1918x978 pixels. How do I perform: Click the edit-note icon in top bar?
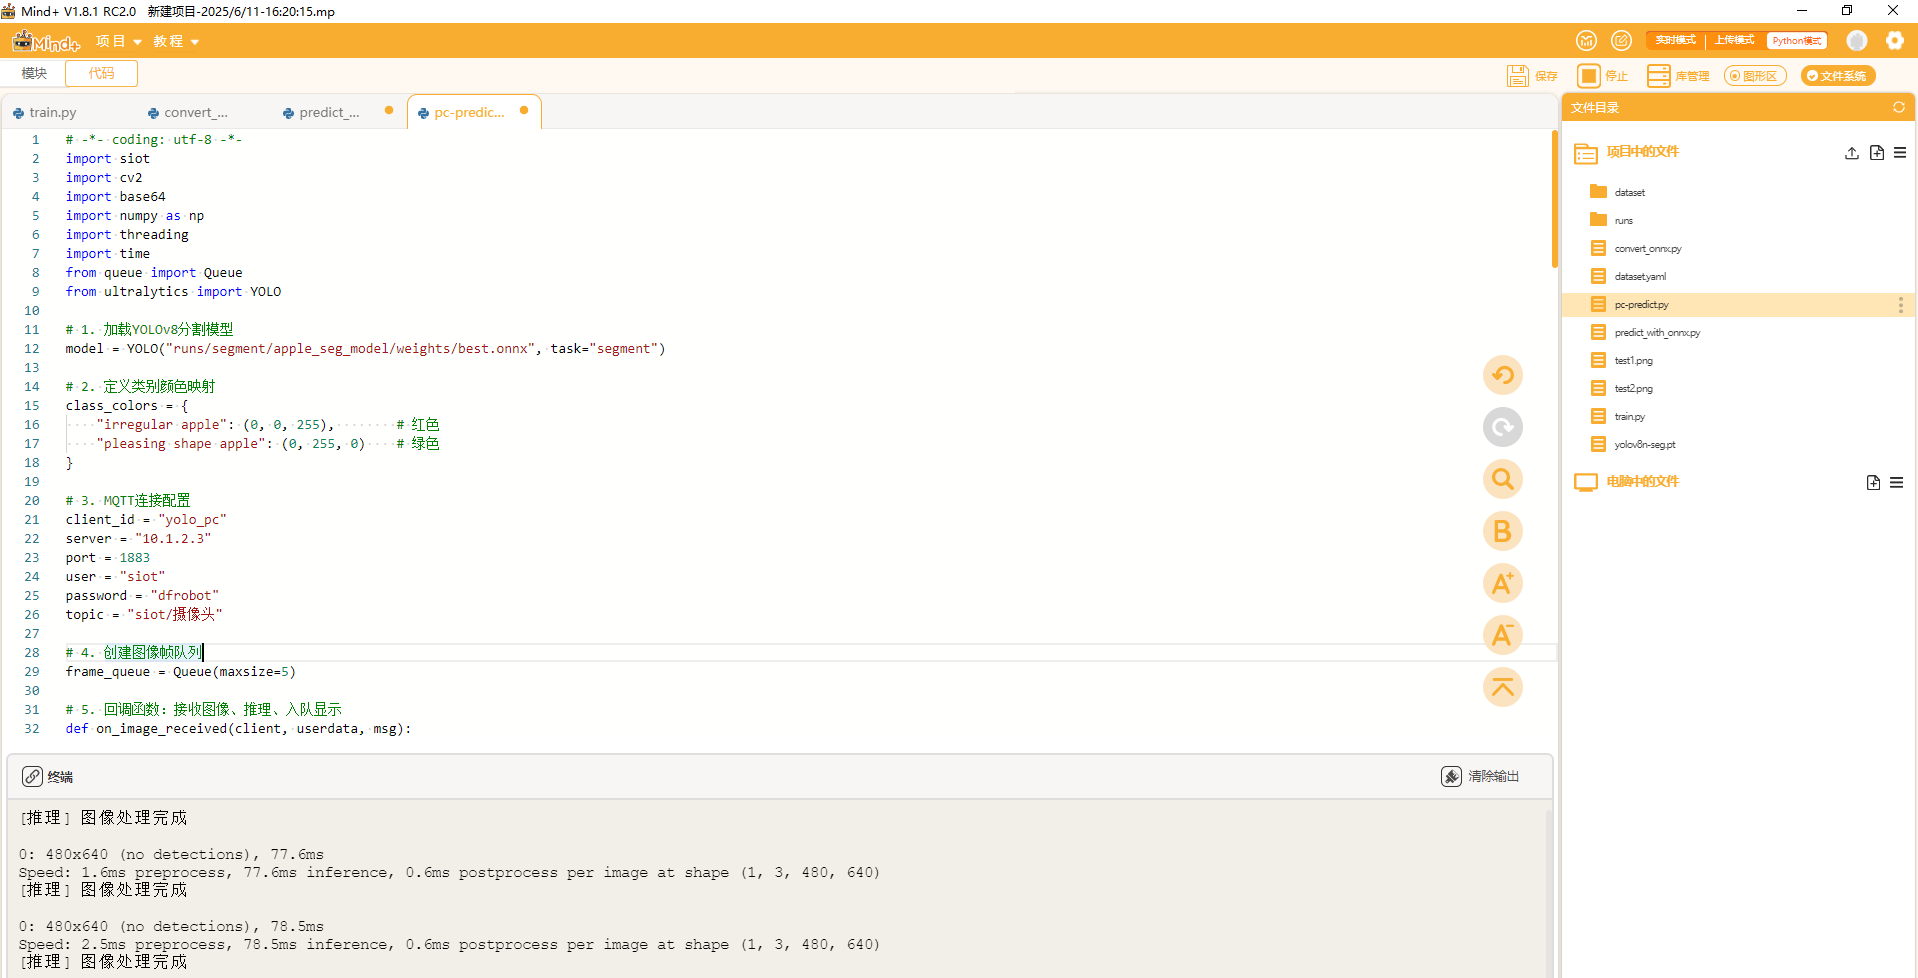(1621, 41)
